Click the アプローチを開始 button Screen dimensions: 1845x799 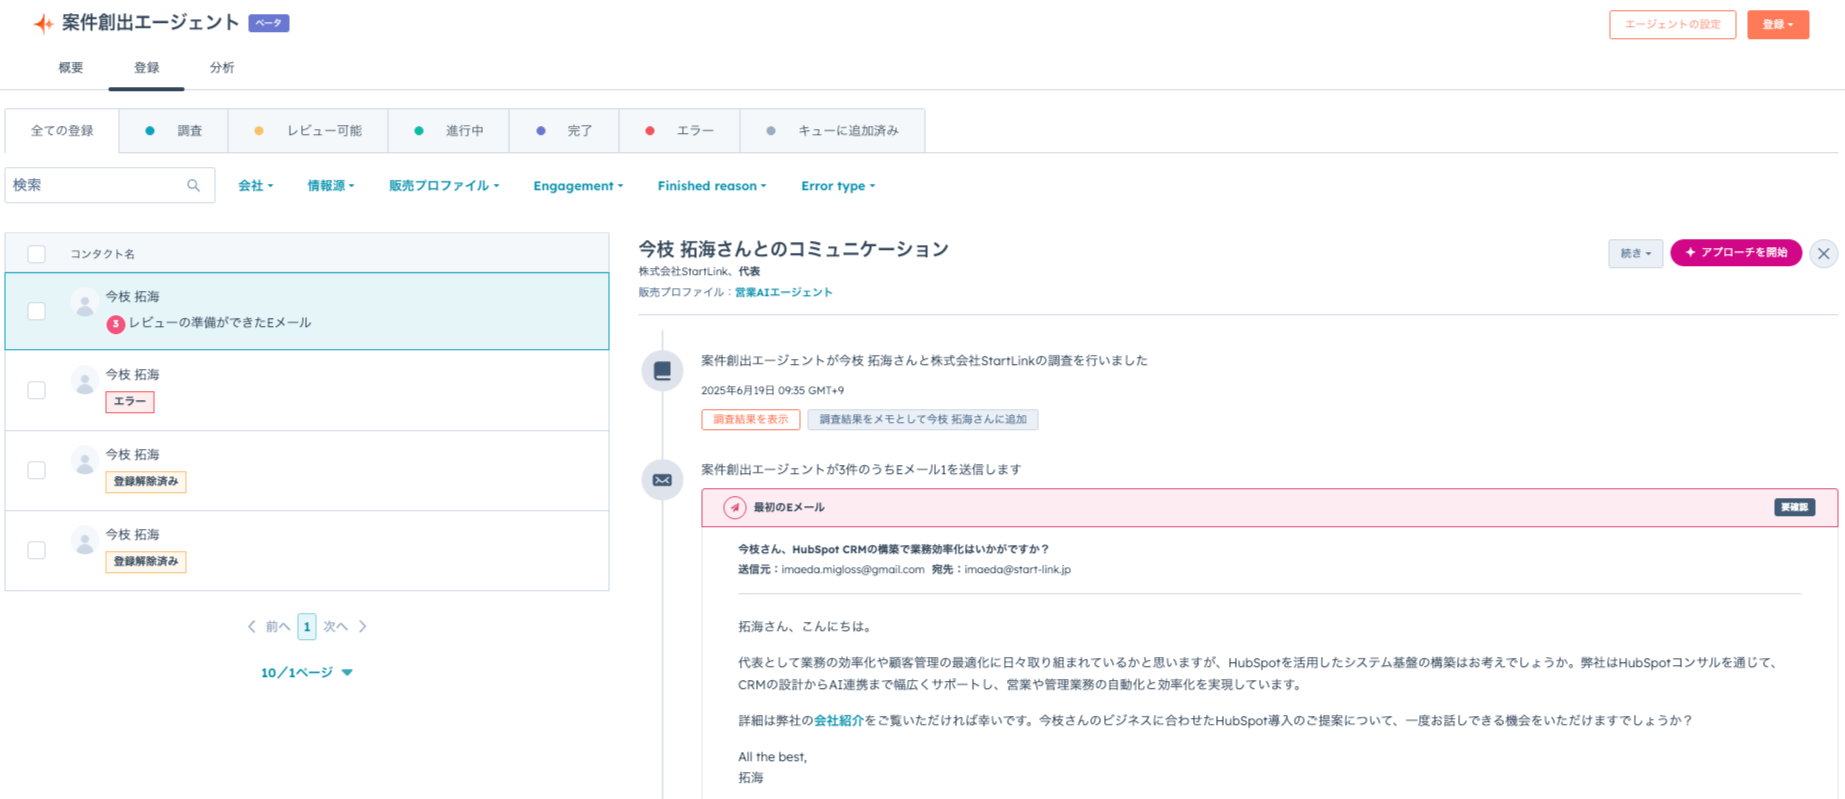(x=1735, y=253)
